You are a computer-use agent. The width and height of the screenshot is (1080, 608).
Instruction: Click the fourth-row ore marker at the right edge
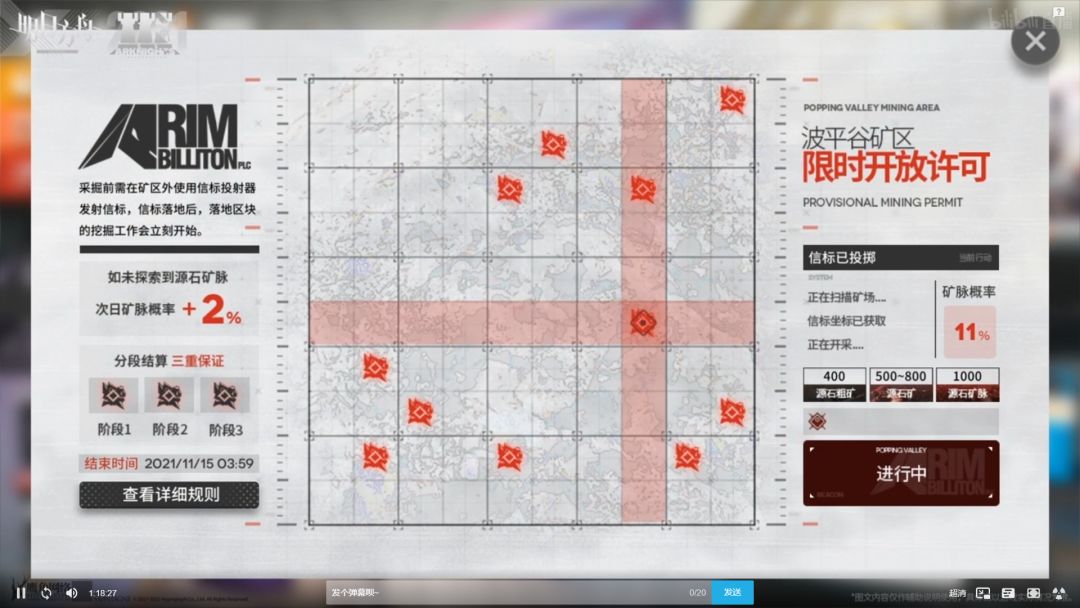(x=732, y=412)
